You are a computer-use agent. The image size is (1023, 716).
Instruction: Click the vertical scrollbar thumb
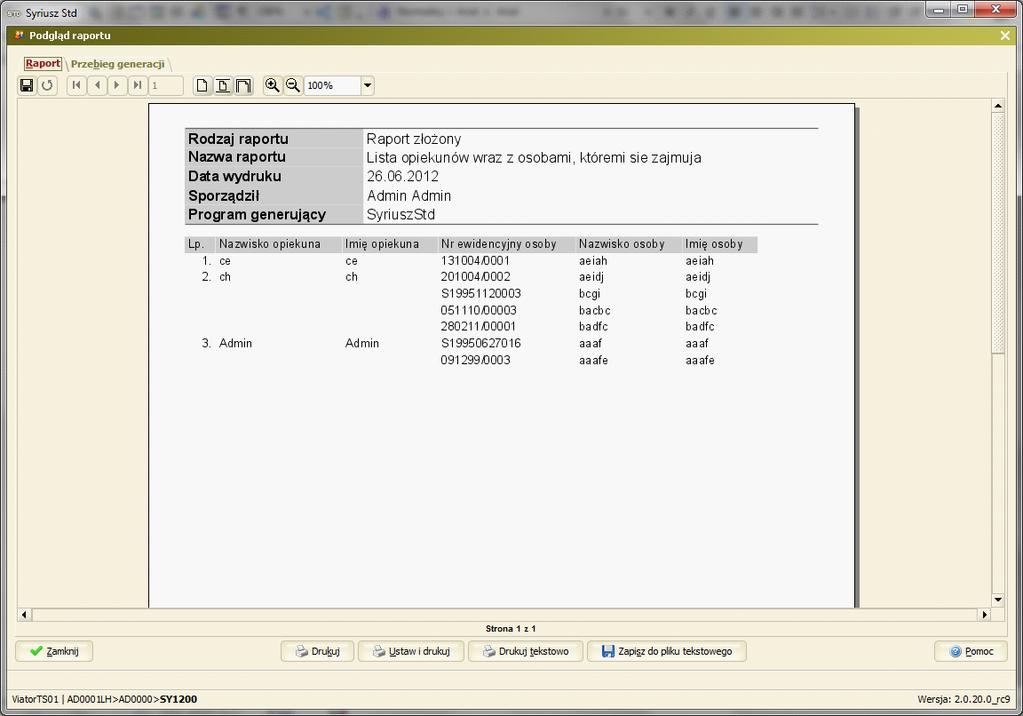pyautogui.click(x=998, y=233)
